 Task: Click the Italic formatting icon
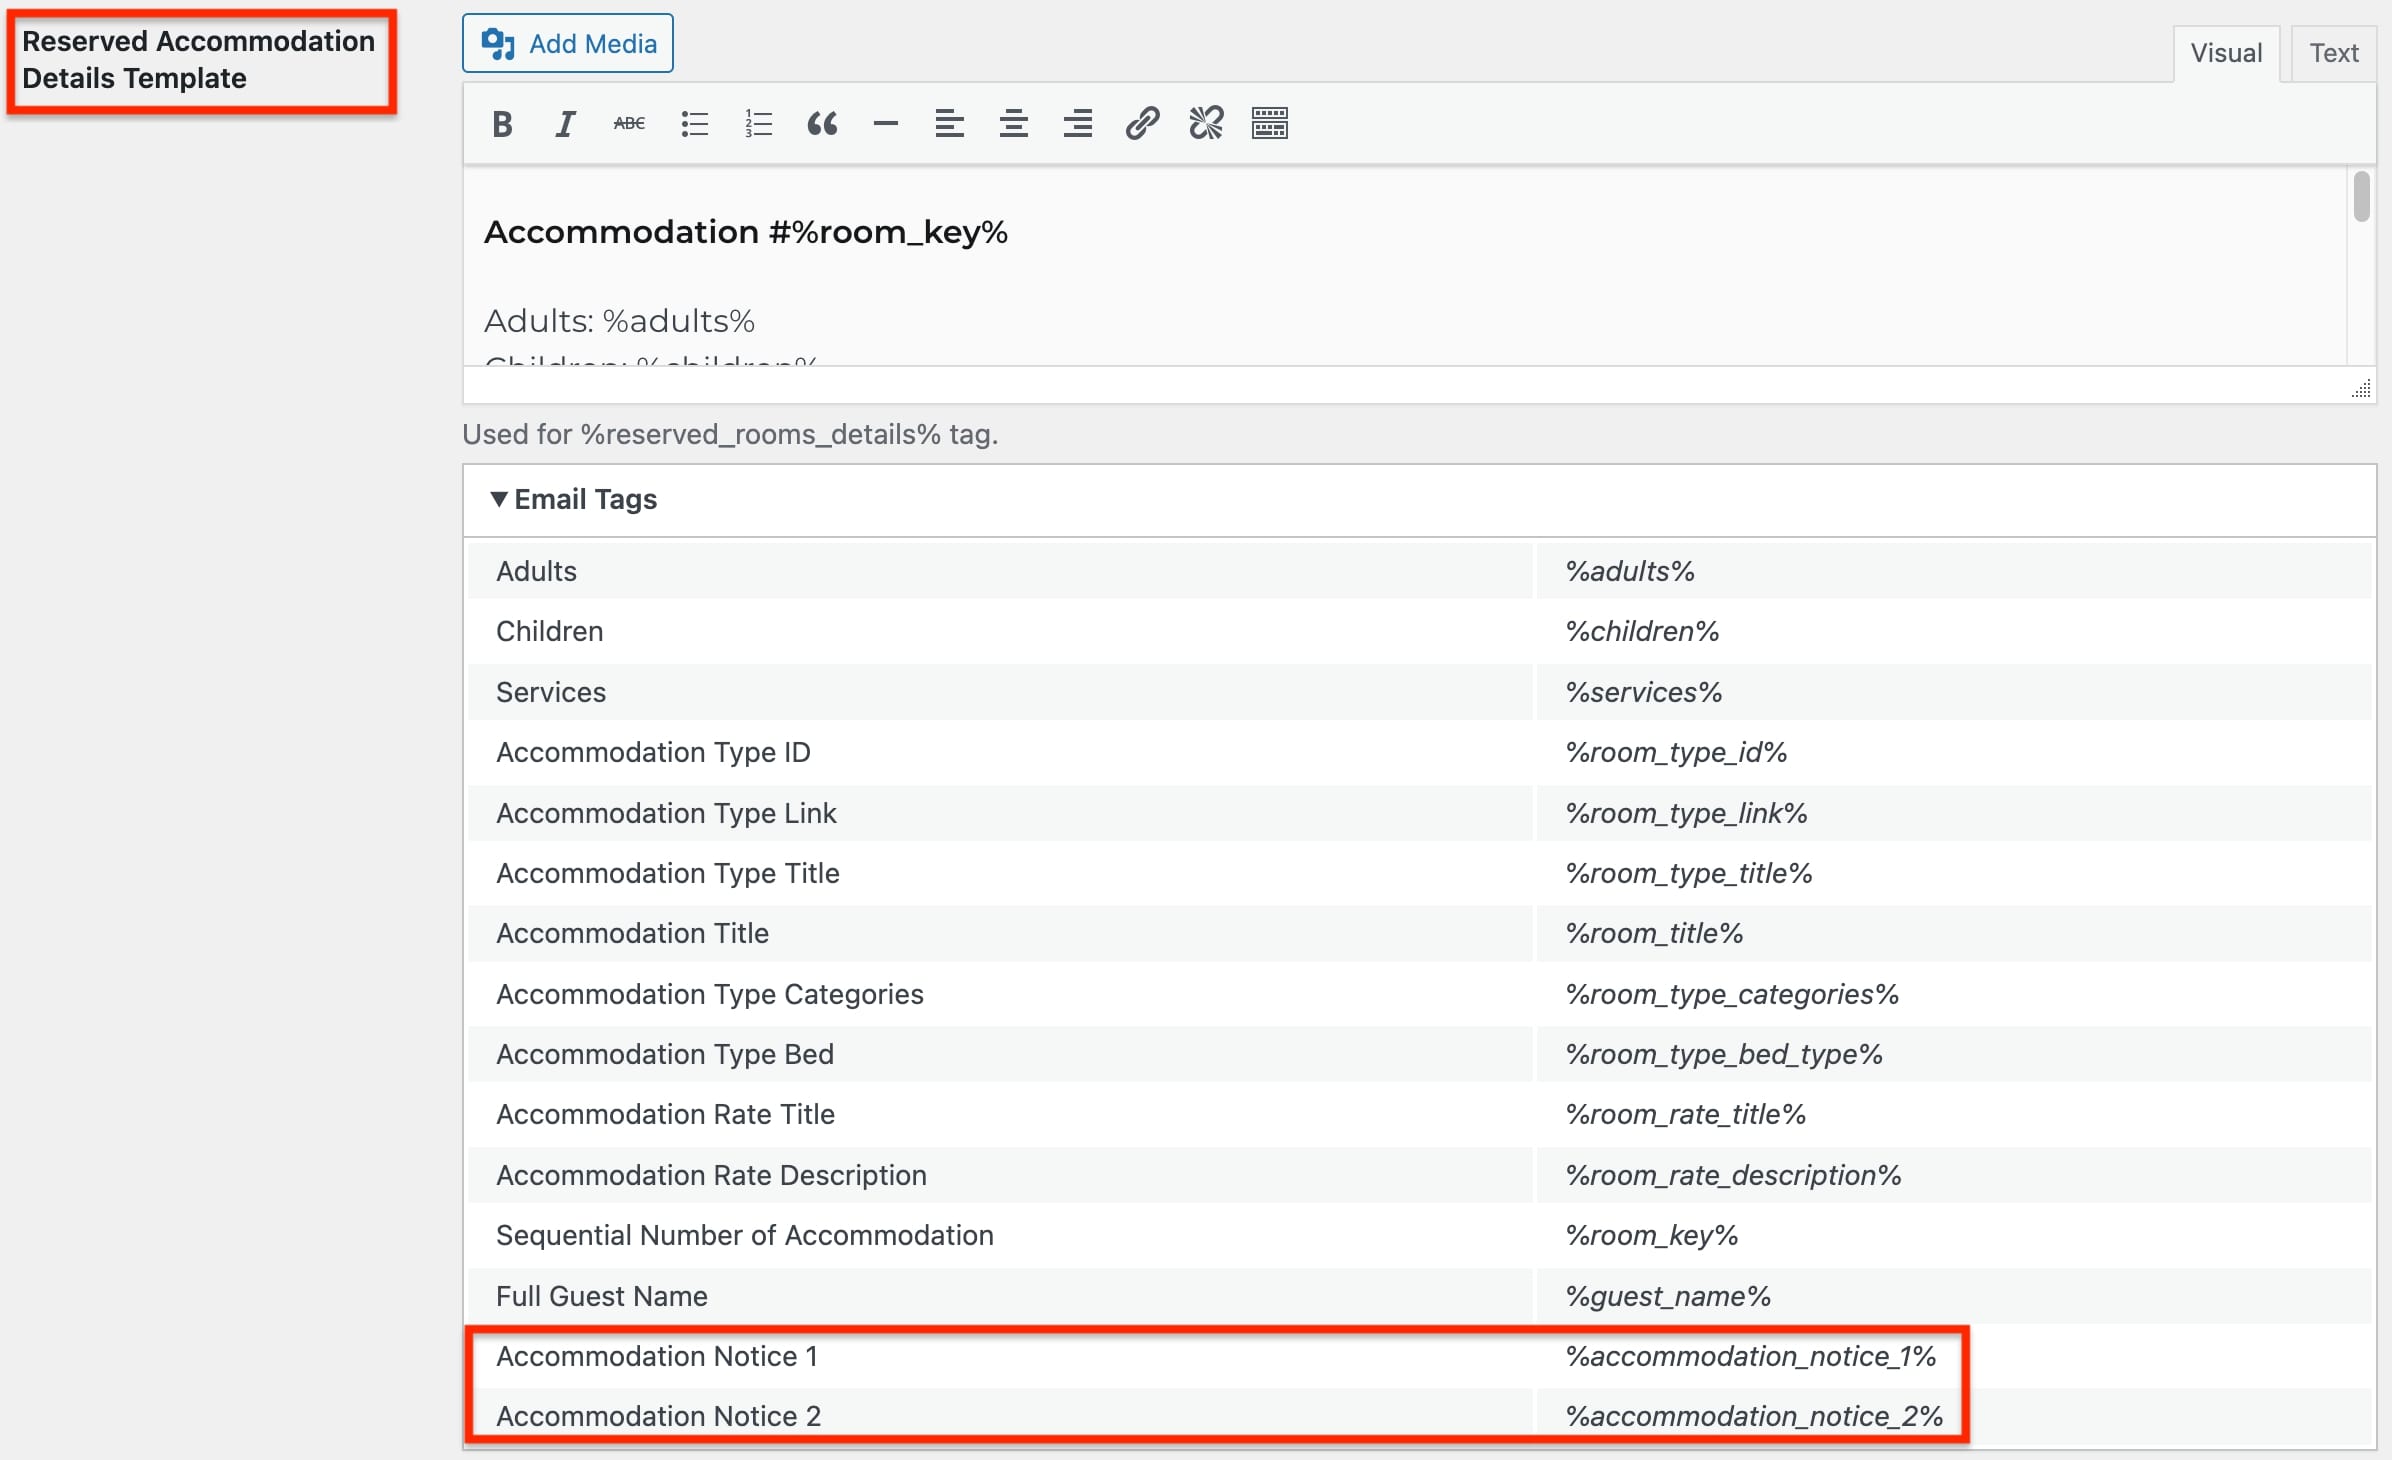564,123
